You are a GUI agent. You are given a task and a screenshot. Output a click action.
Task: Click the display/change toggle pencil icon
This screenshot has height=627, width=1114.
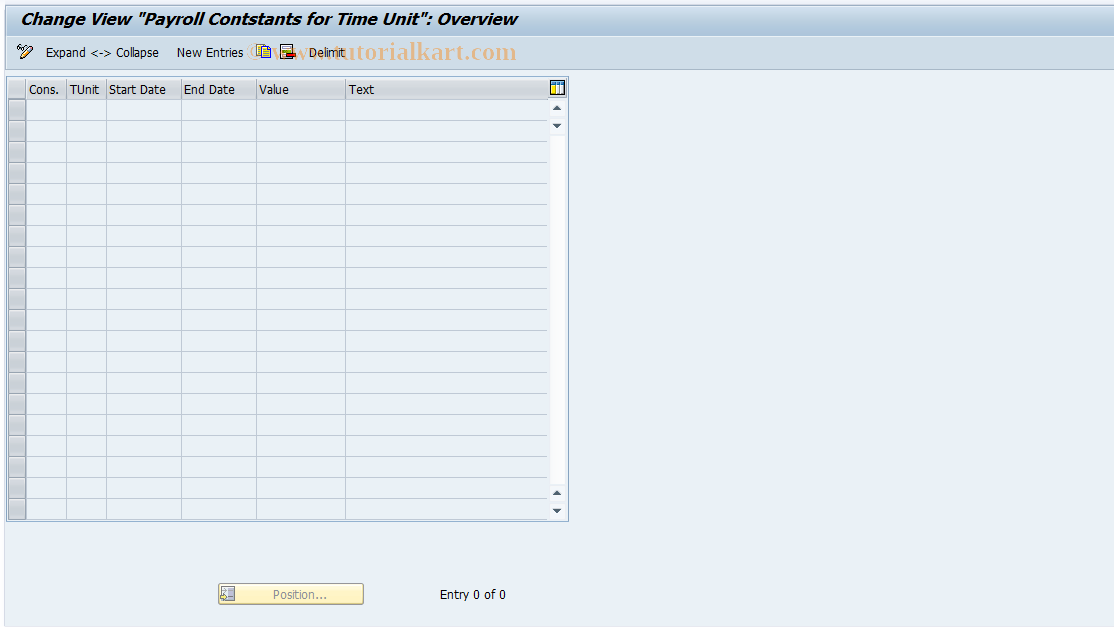click(x=25, y=52)
